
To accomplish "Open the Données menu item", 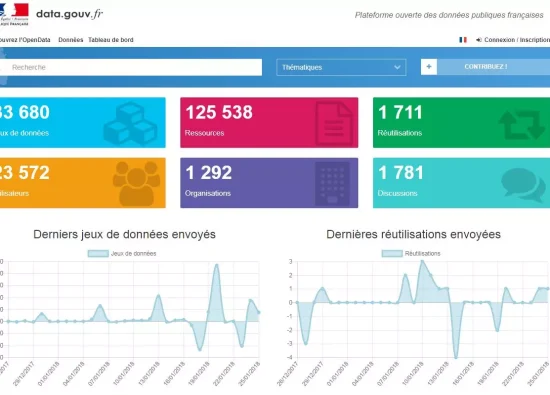I will (x=71, y=40).
